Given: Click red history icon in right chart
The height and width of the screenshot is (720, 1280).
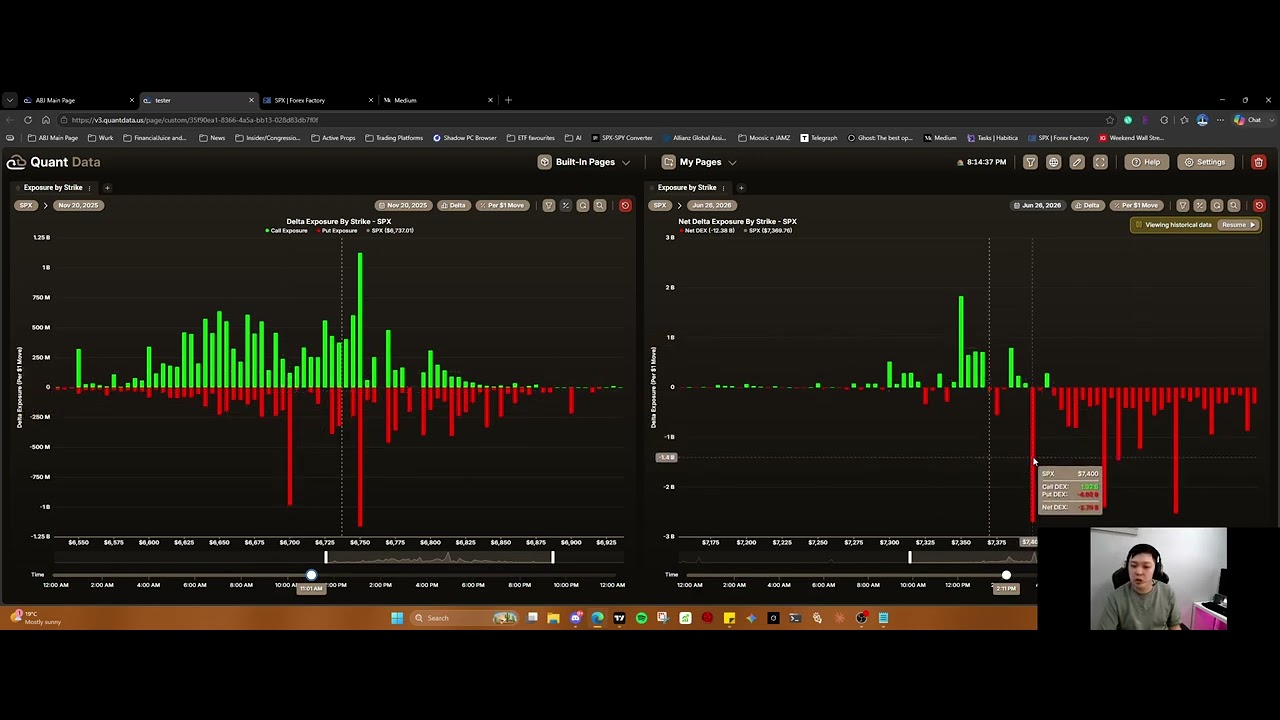Looking at the screenshot, I should coord(1259,205).
